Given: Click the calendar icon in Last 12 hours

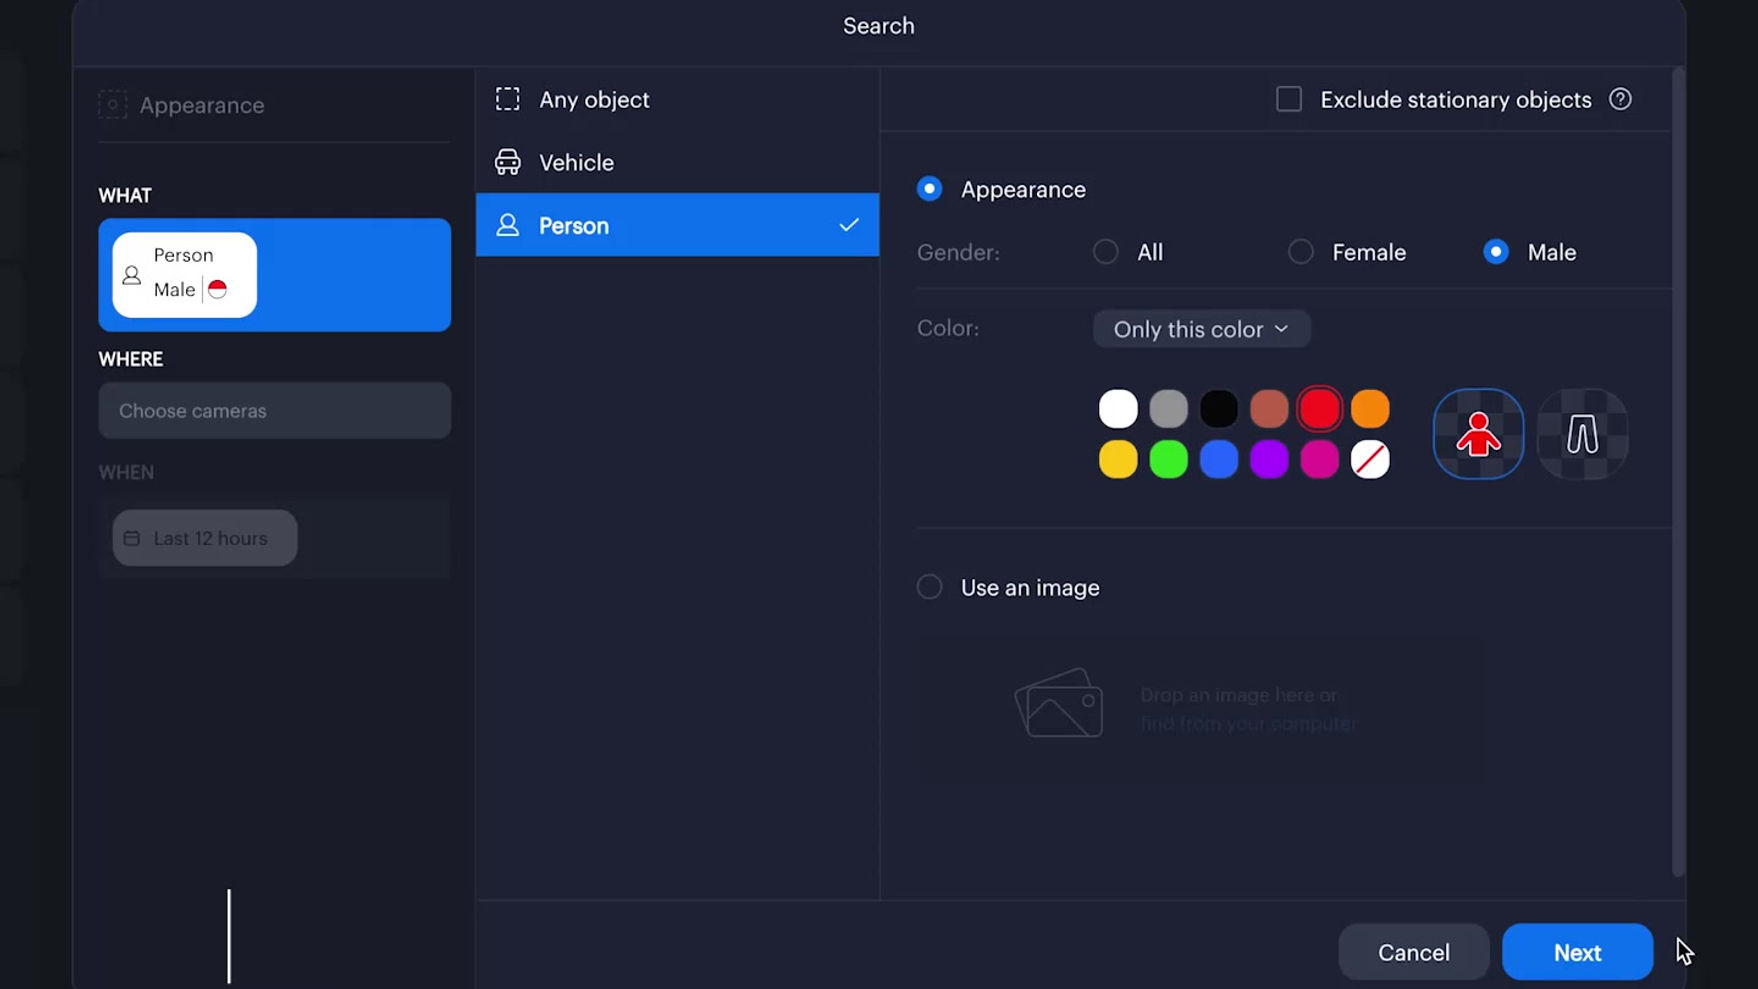Looking at the screenshot, I should [x=131, y=538].
